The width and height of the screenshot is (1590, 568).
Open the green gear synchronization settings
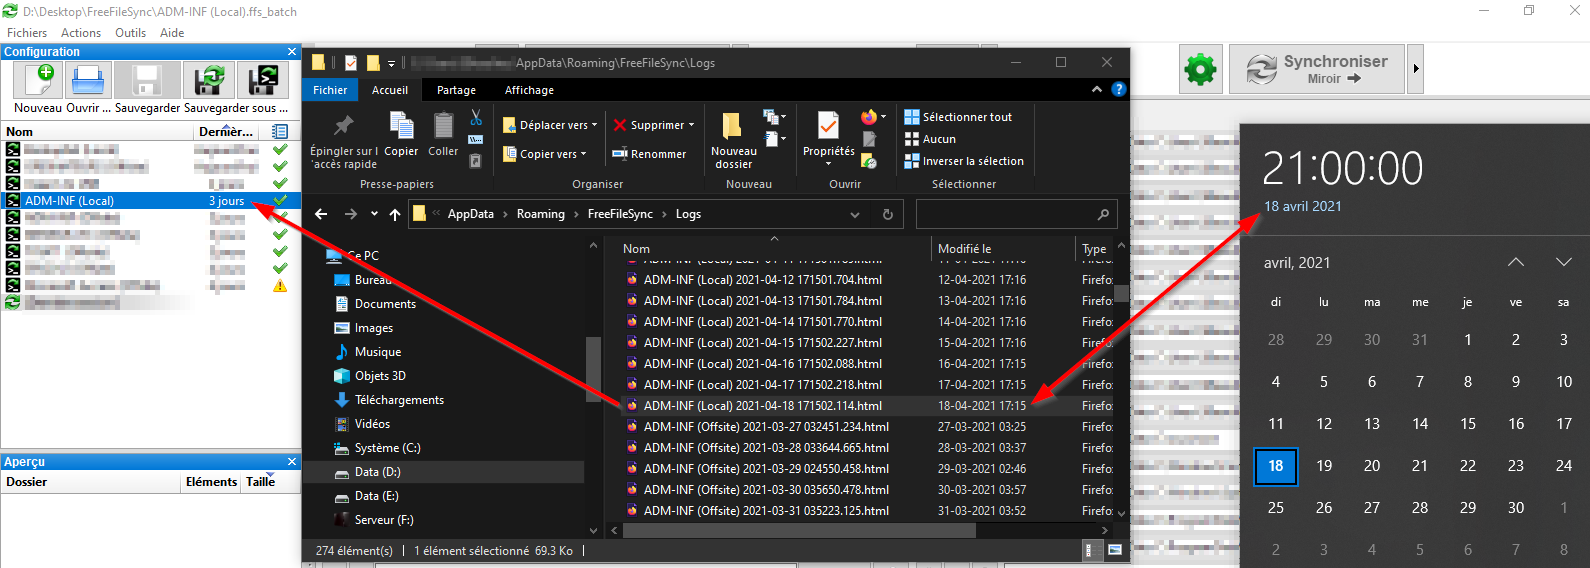coord(1200,69)
